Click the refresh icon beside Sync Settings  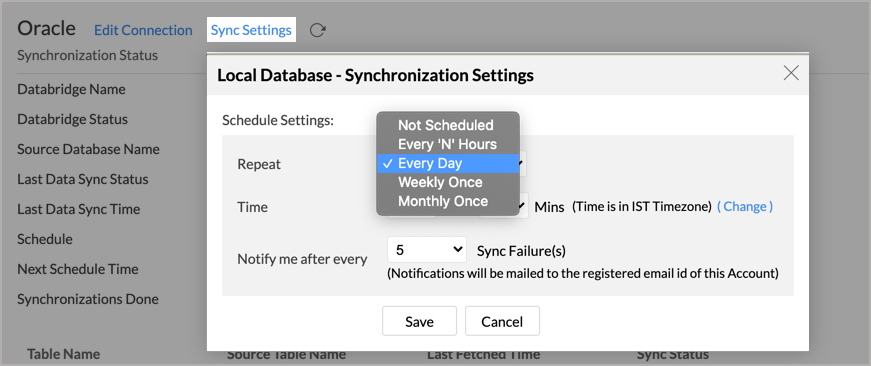coord(317,30)
